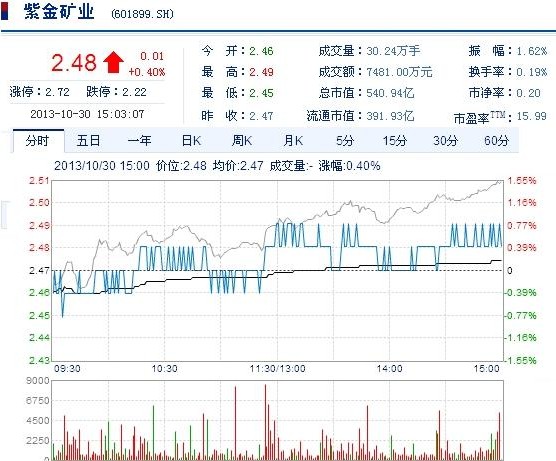Switch to the 日K daily candlestick tab
Image resolution: width=556 pixels, height=461 pixels.
[x=191, y=141]
